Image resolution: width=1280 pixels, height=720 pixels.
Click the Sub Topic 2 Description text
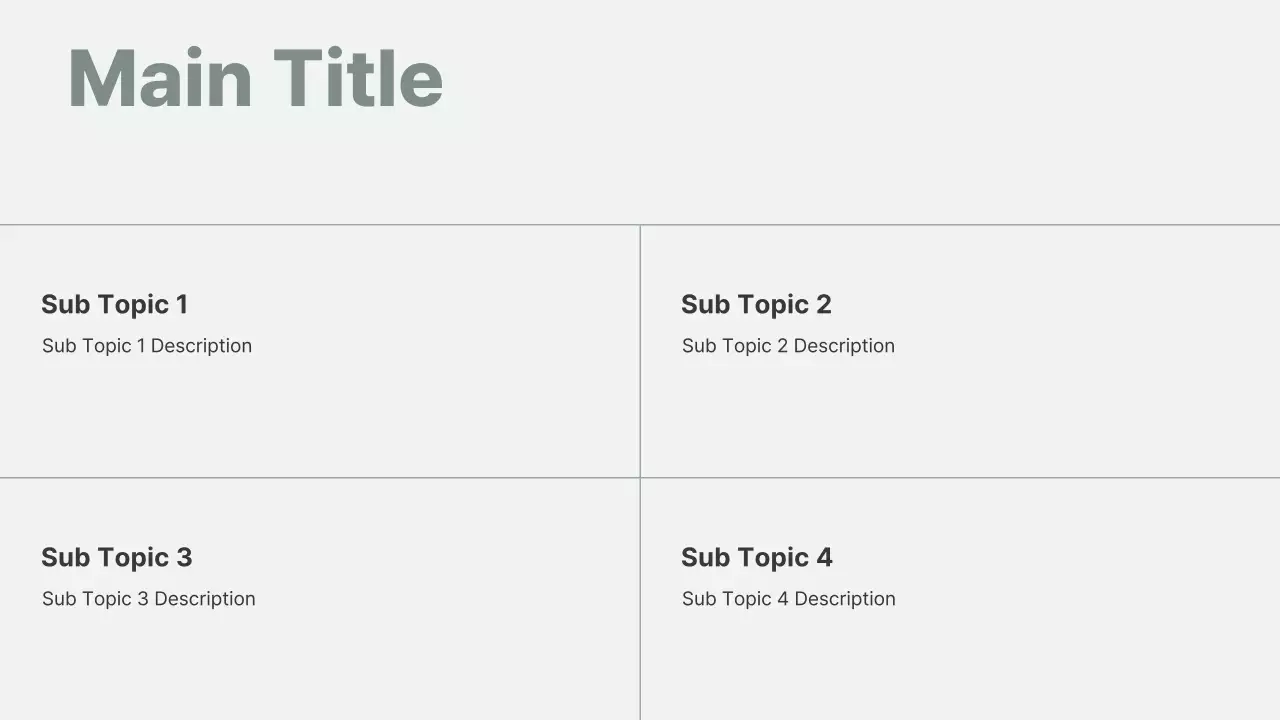point(788,346)
